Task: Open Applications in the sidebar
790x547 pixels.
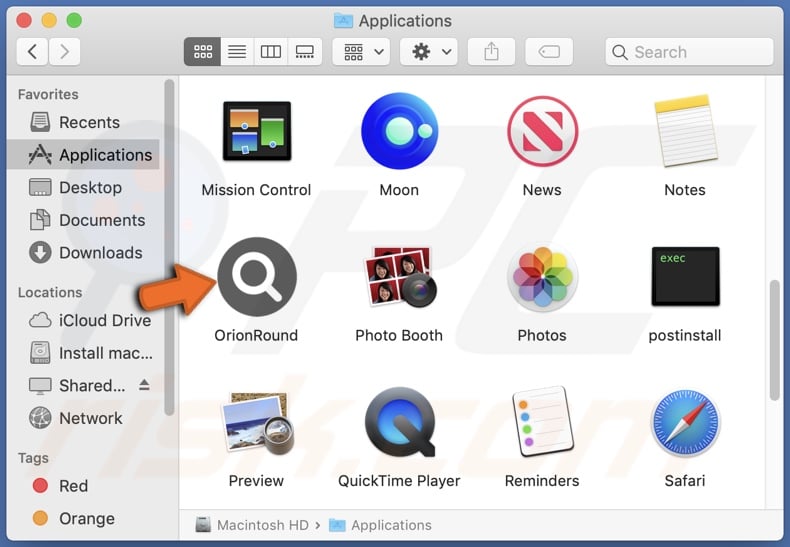Action: click(x=84, y=155)
